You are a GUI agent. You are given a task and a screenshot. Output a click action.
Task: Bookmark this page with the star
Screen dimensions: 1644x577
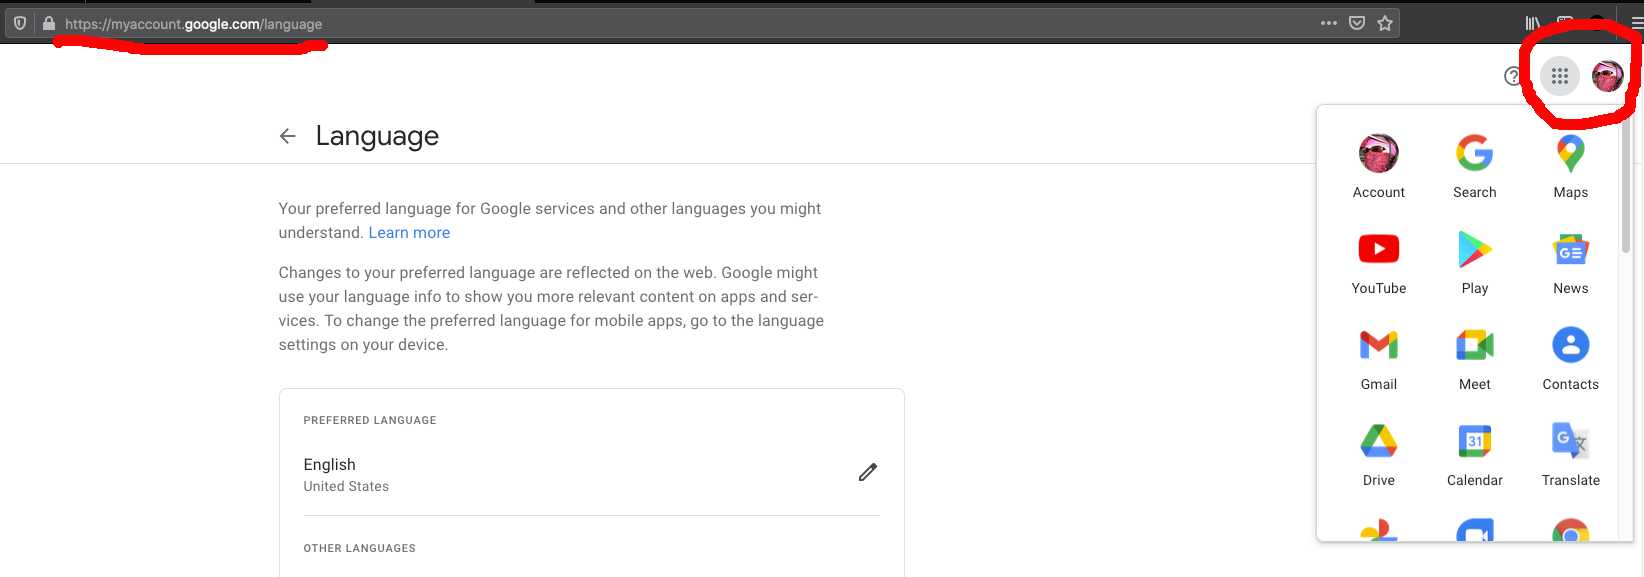tap(1385, 23)
